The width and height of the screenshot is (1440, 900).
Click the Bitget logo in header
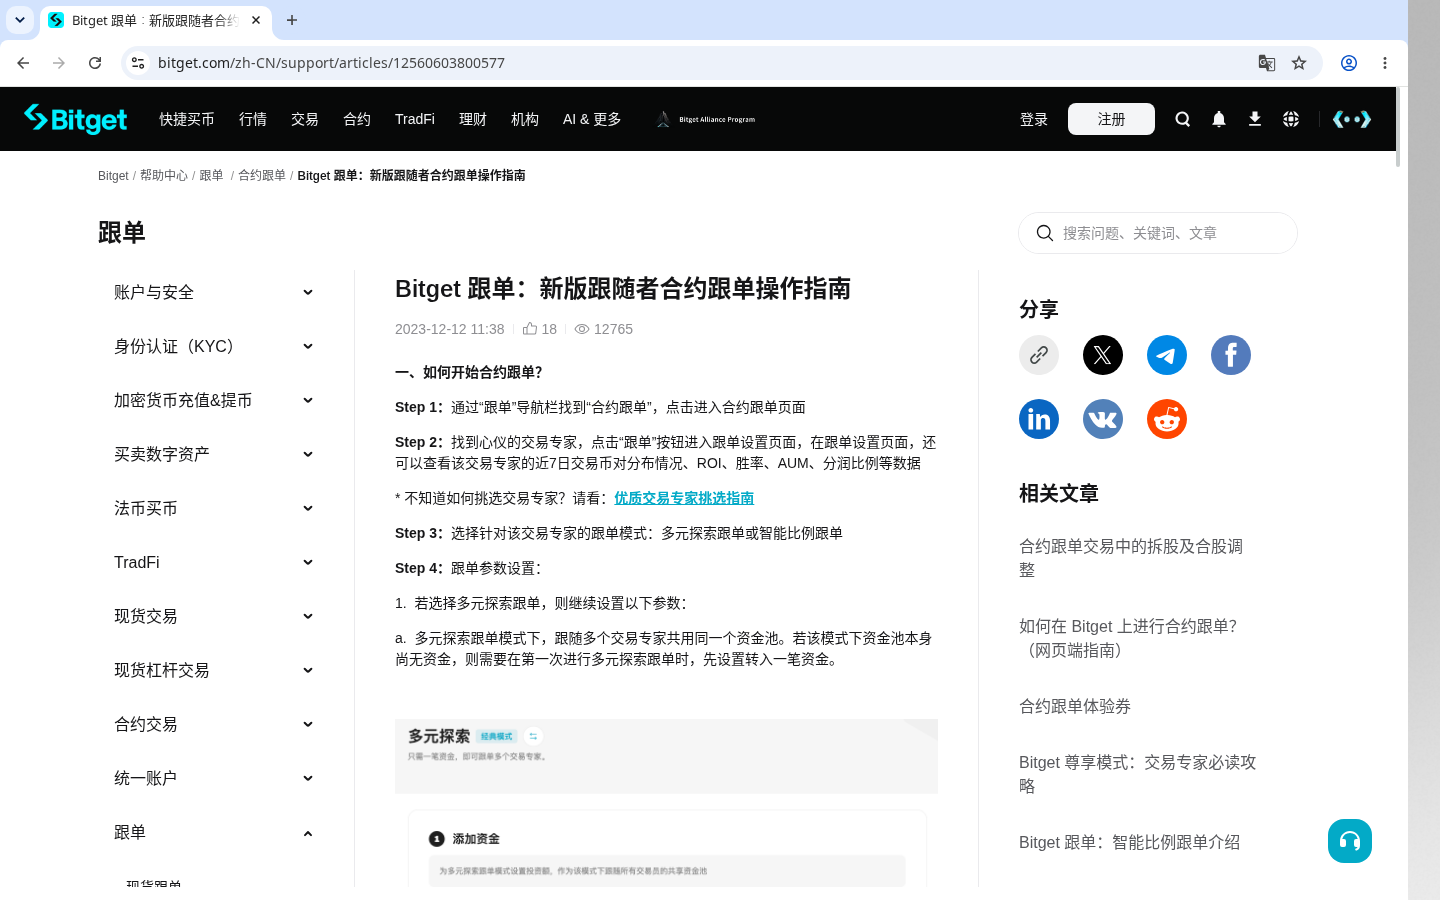[x=76, y=119]
